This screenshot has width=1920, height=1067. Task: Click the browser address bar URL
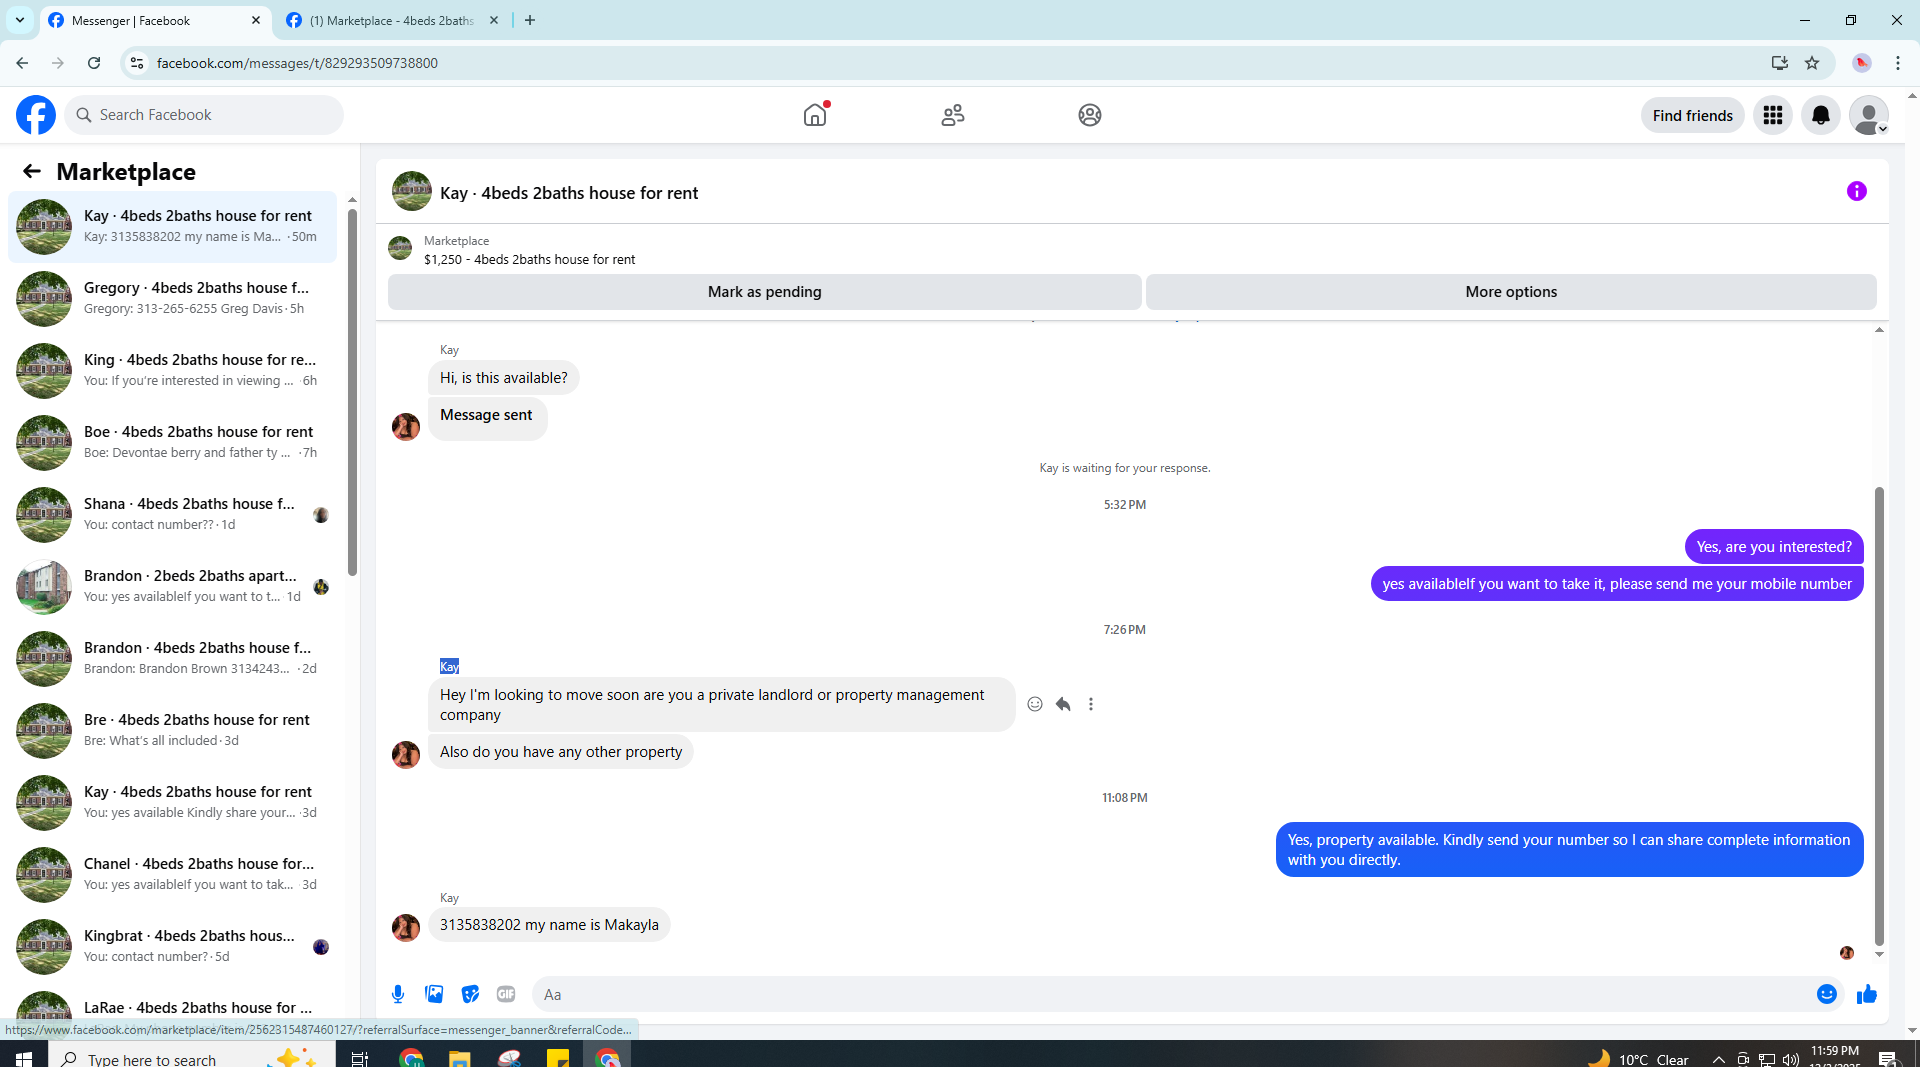pyautogui.click(x=297, y=63)
